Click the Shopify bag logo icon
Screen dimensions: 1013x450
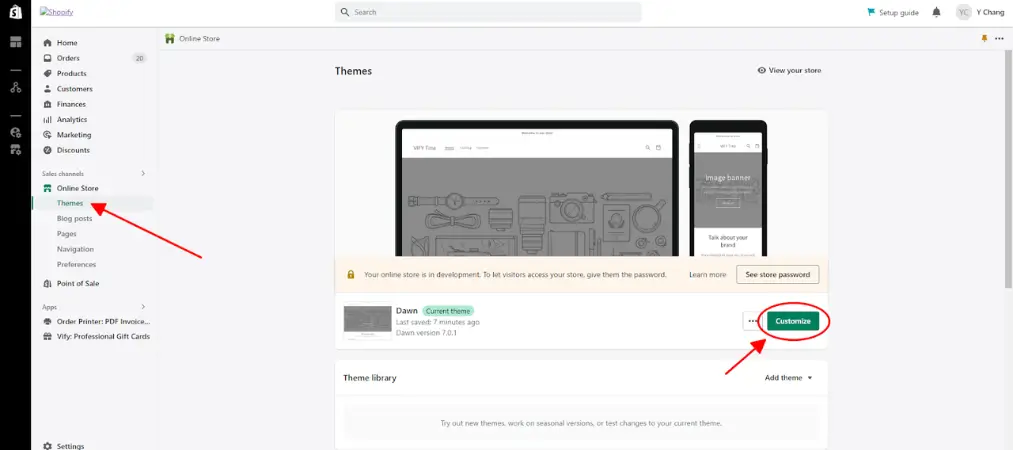click(16, 12)
